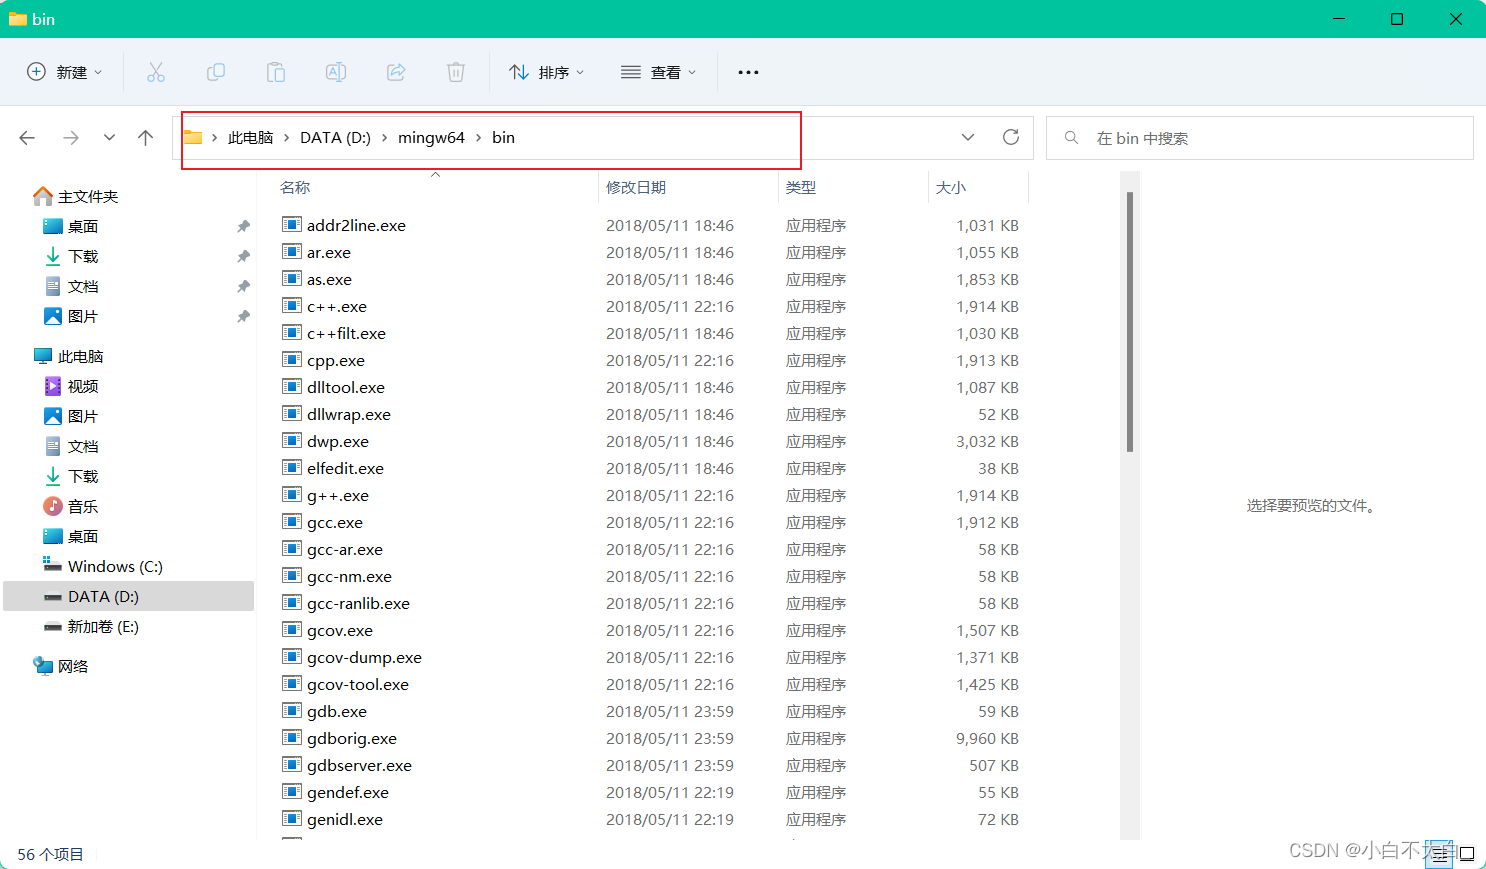Click the Share icon in toolbar

point(396,72)
